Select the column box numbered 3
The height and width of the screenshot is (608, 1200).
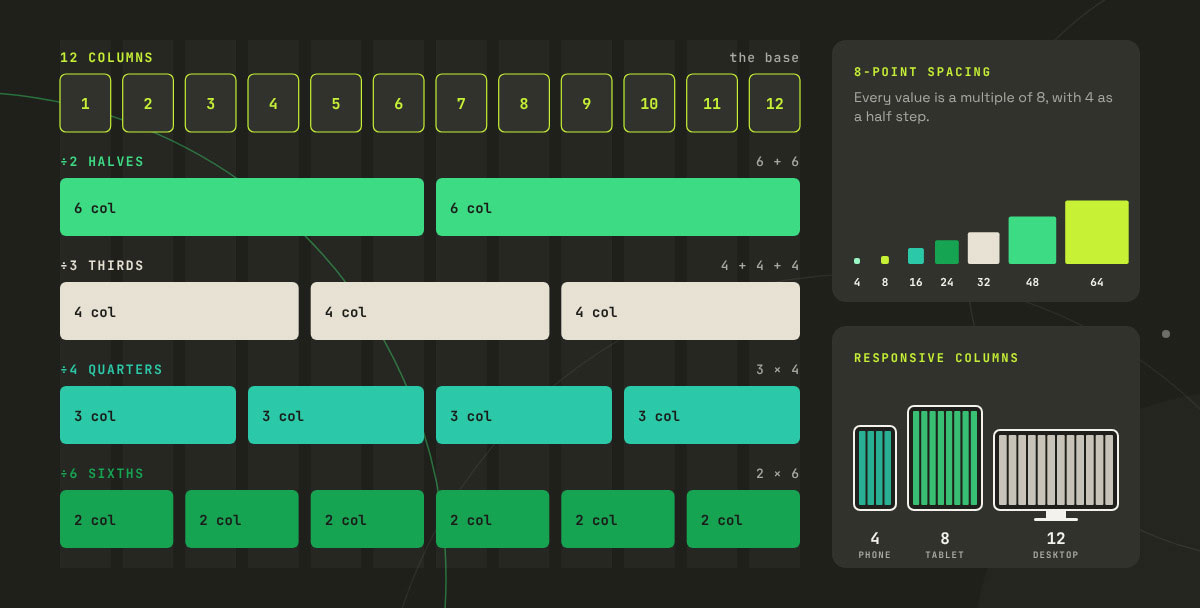point(211,103)
